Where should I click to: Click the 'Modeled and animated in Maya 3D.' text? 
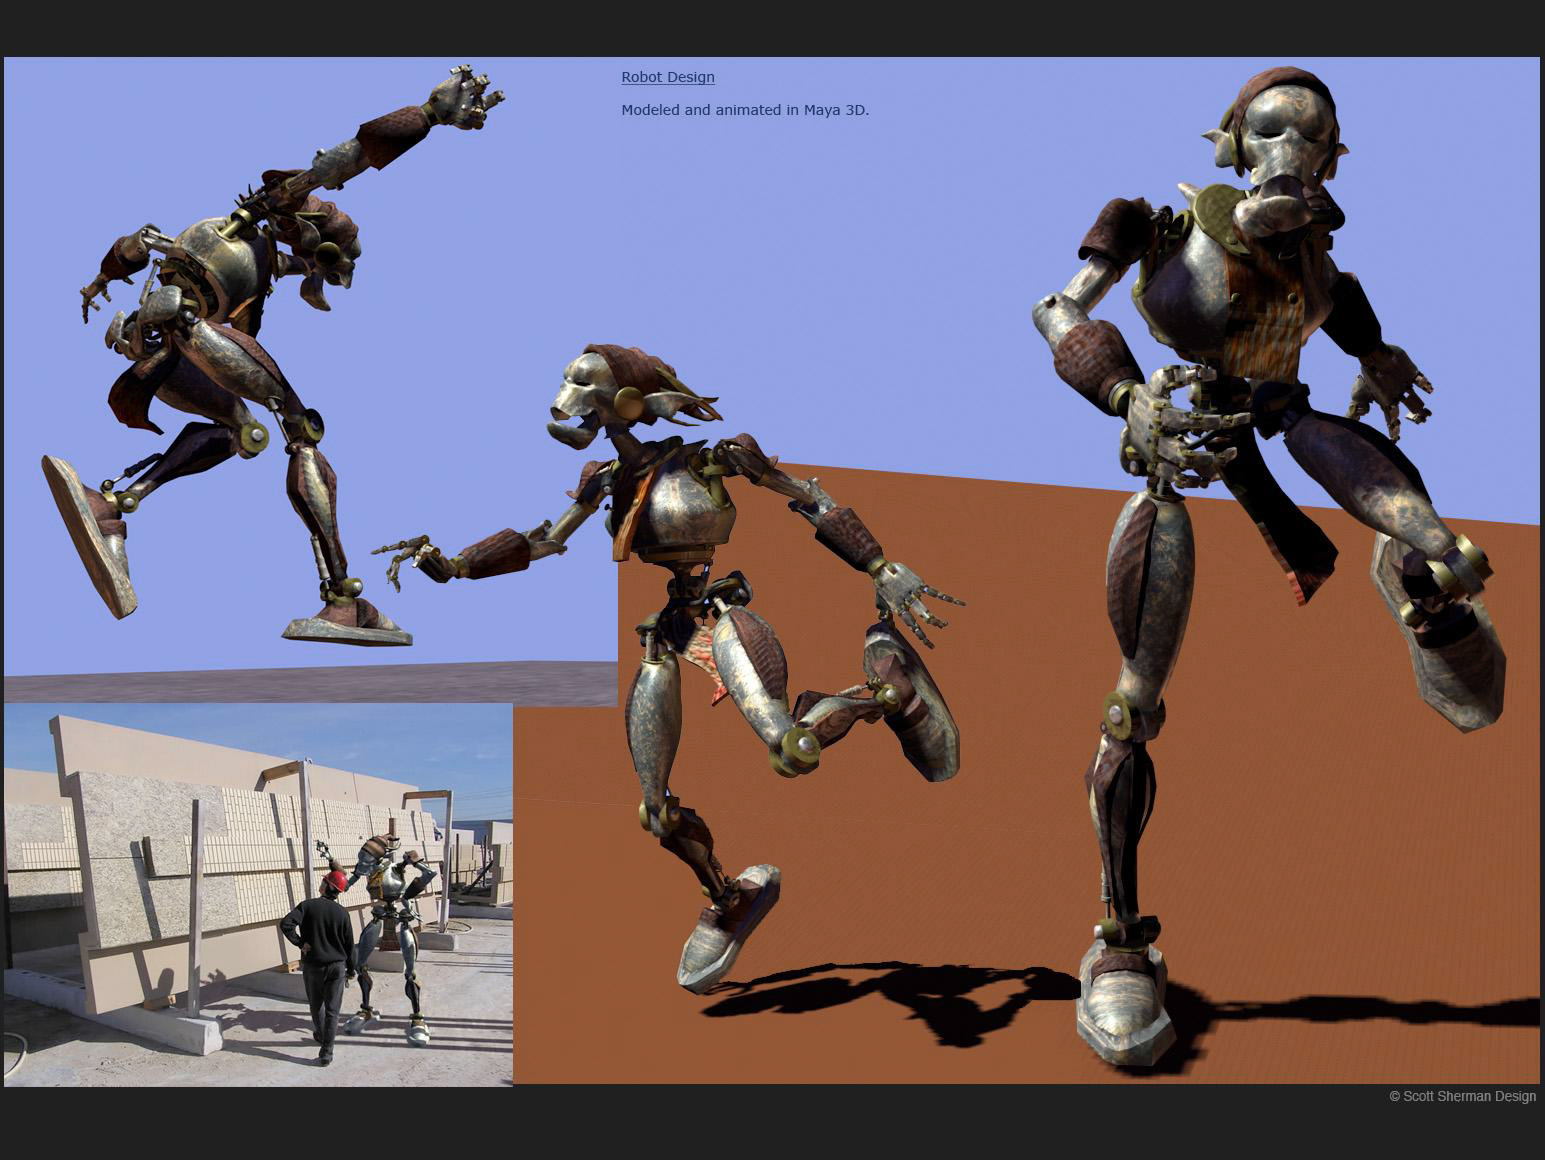[x=745, y=110]
